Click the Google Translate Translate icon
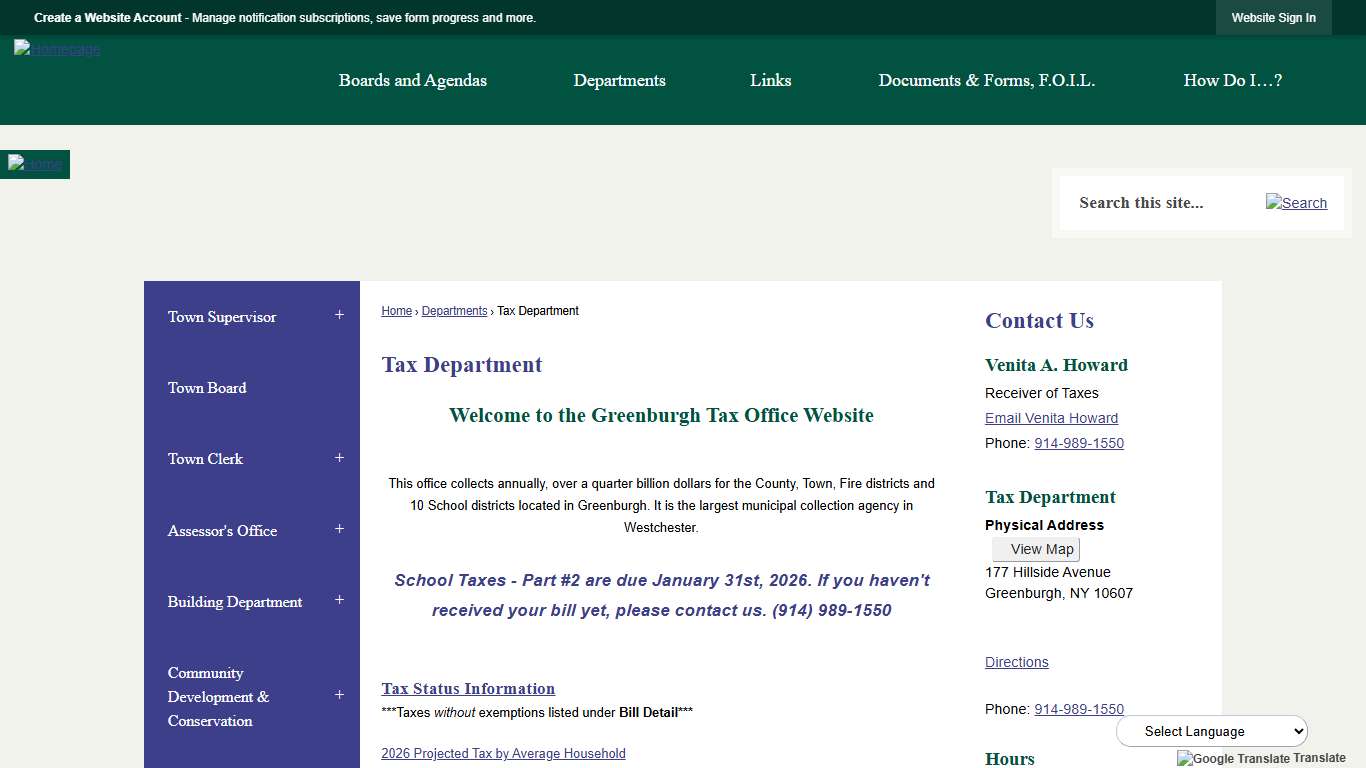 (1262, 758)
